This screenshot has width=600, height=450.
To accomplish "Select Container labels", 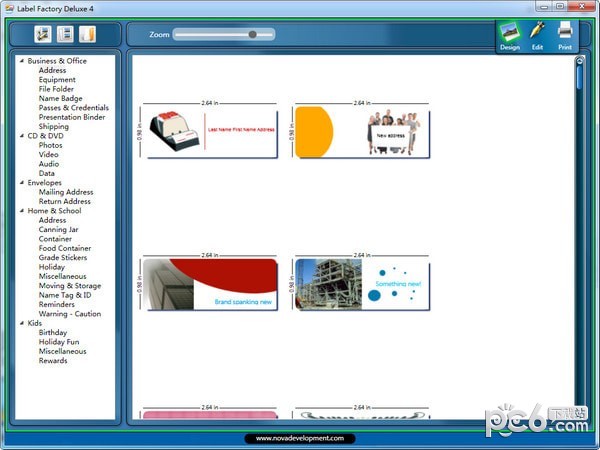I will pyautogui.click(x=55, y=239).
